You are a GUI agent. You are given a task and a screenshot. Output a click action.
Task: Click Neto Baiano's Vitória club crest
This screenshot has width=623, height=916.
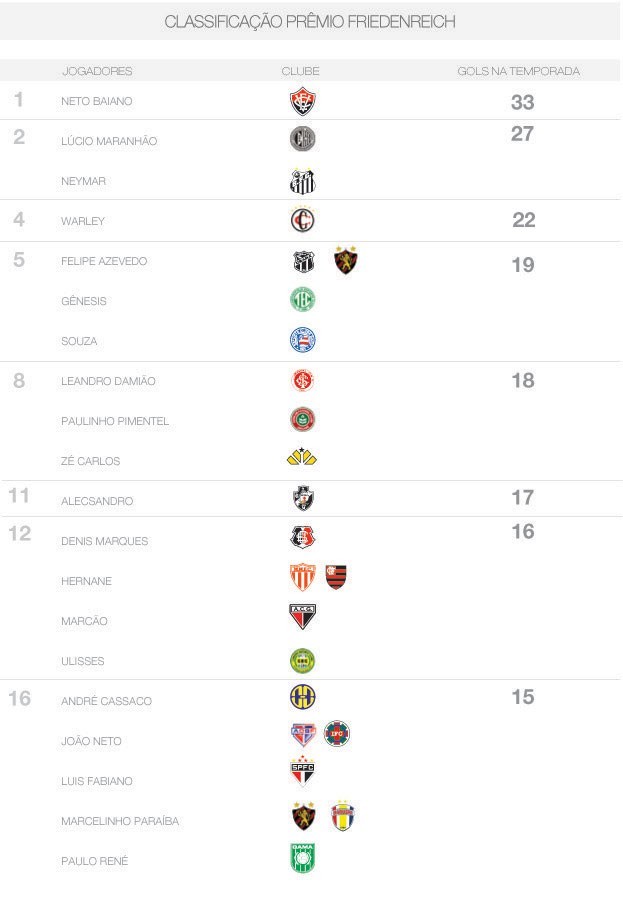point(302,101)
